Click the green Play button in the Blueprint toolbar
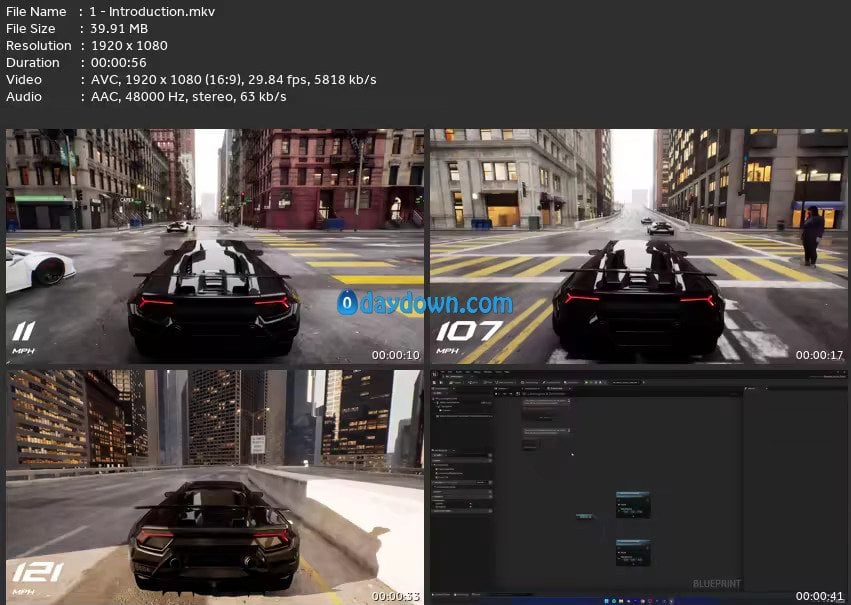 pos(586,382)
